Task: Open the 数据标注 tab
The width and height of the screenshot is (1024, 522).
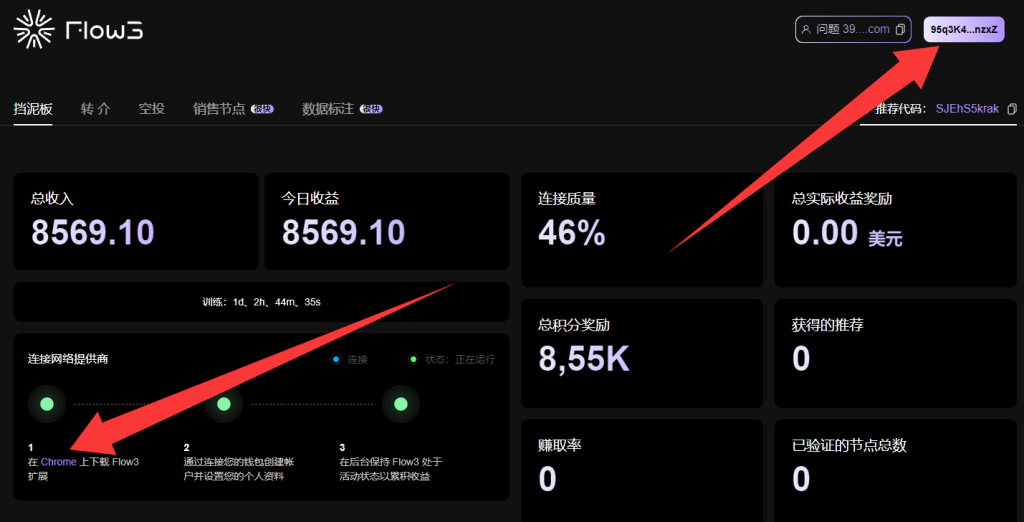Action: point(328,109)
